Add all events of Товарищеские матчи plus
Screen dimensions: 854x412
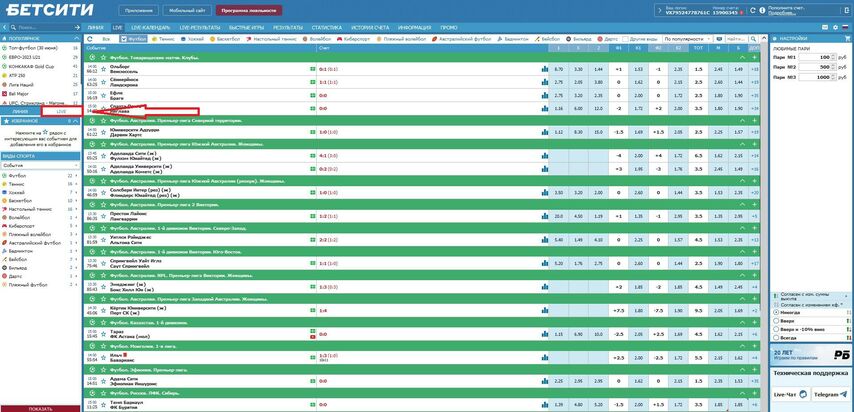pos(754,58)
